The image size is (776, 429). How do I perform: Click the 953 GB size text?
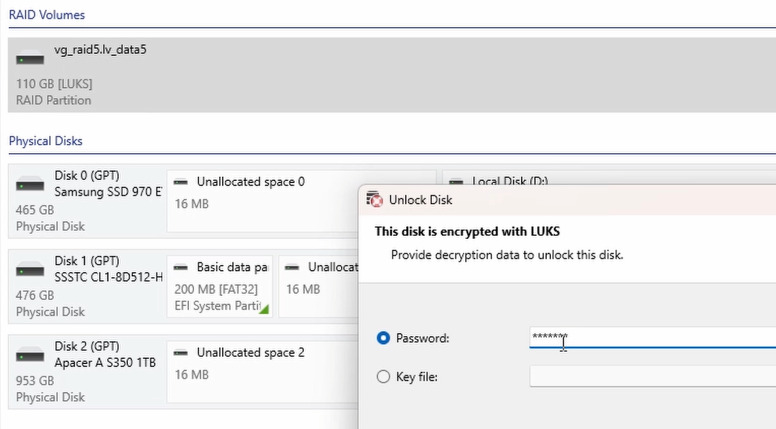click(35, 381)
